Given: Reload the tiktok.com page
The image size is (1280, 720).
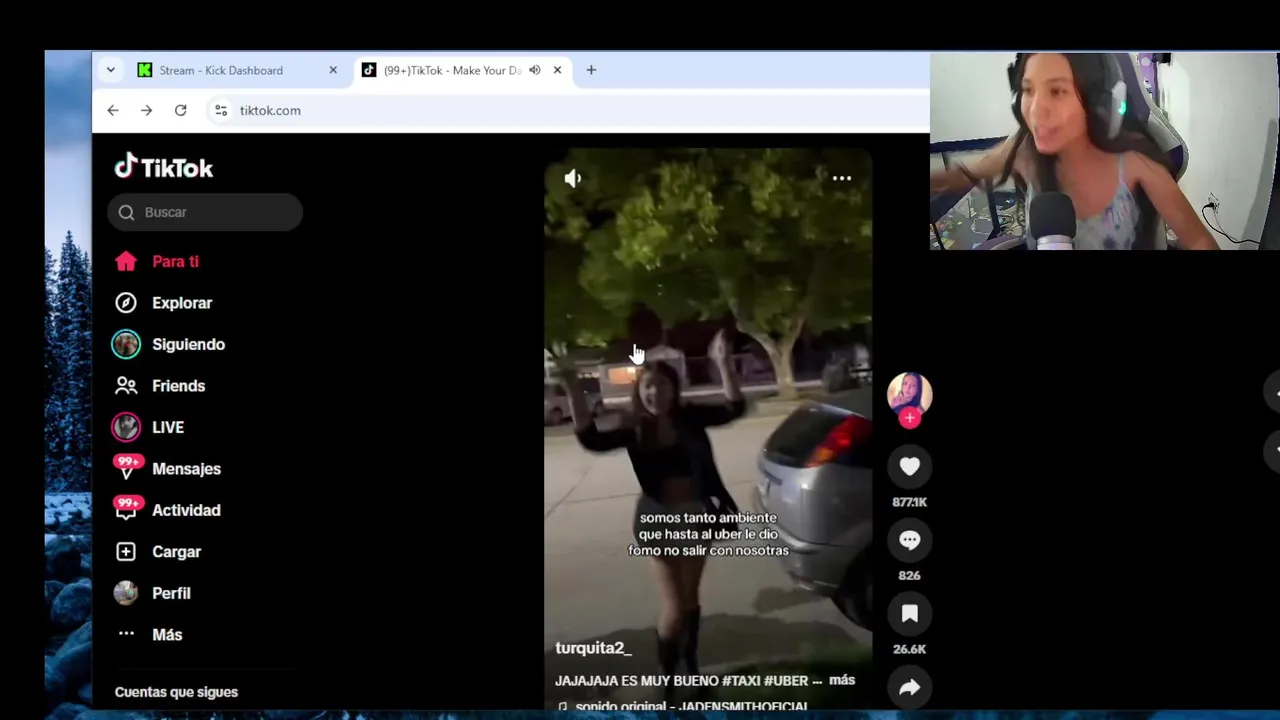Looking at the screenshot, I should pyautogui.click(x=180, y=110).
